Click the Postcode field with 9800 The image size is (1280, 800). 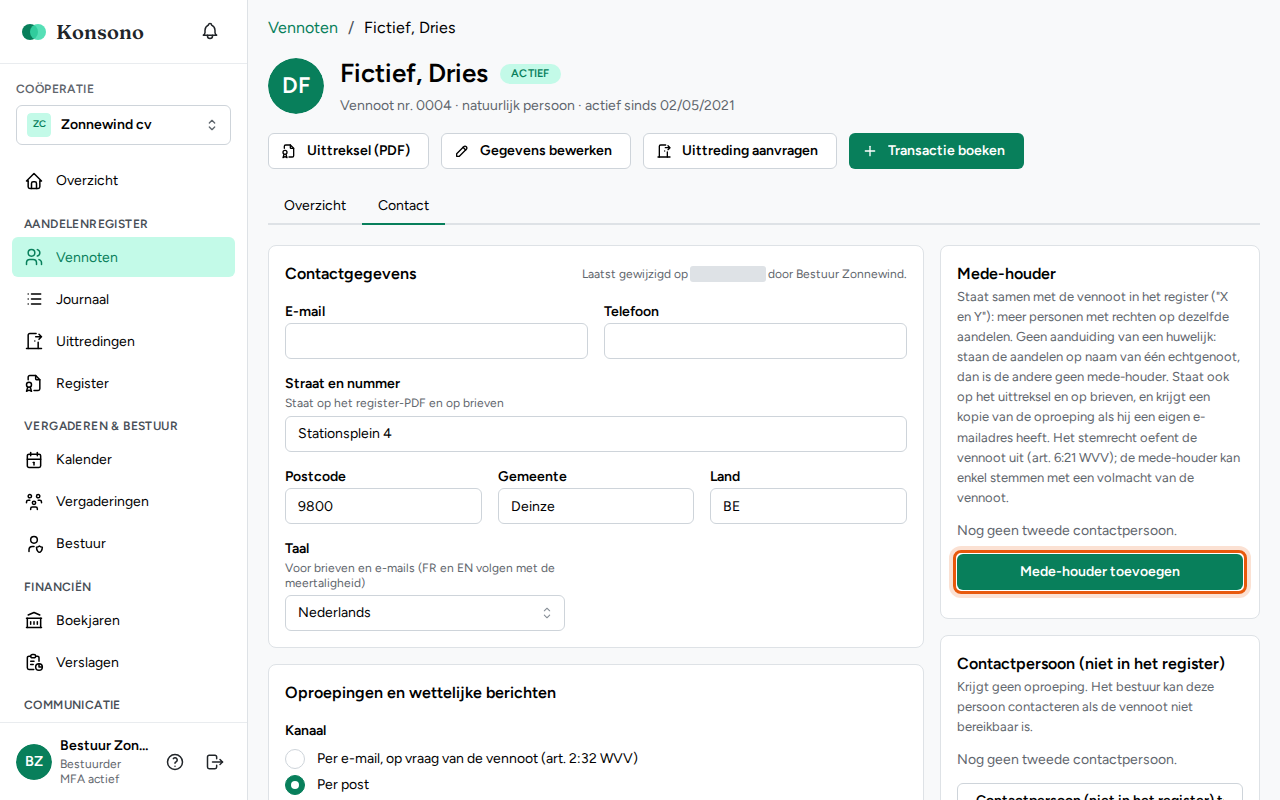coord(383,506)
